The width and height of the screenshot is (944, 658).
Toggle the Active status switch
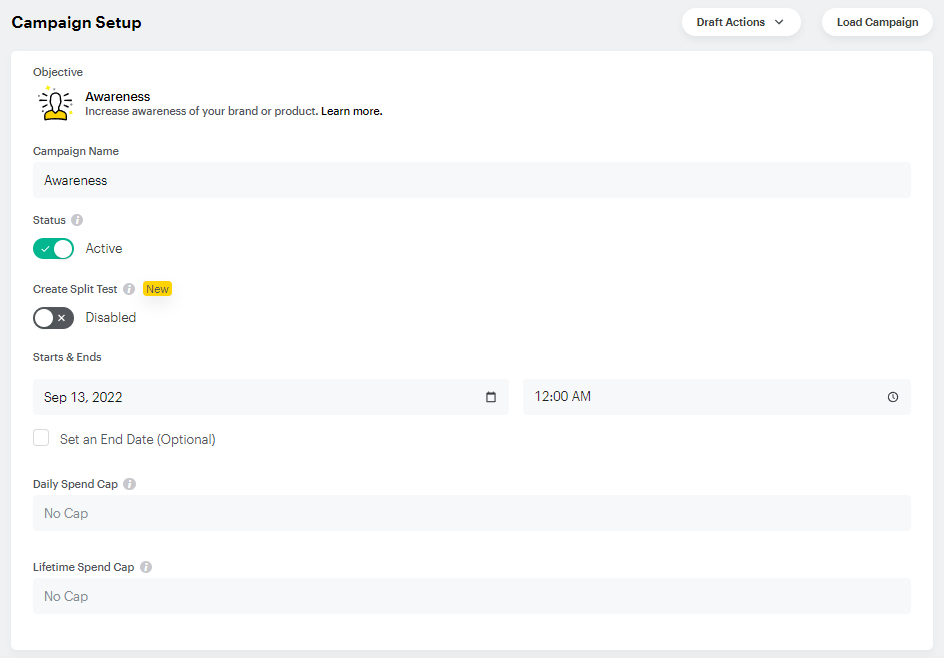tap(54, 249)
